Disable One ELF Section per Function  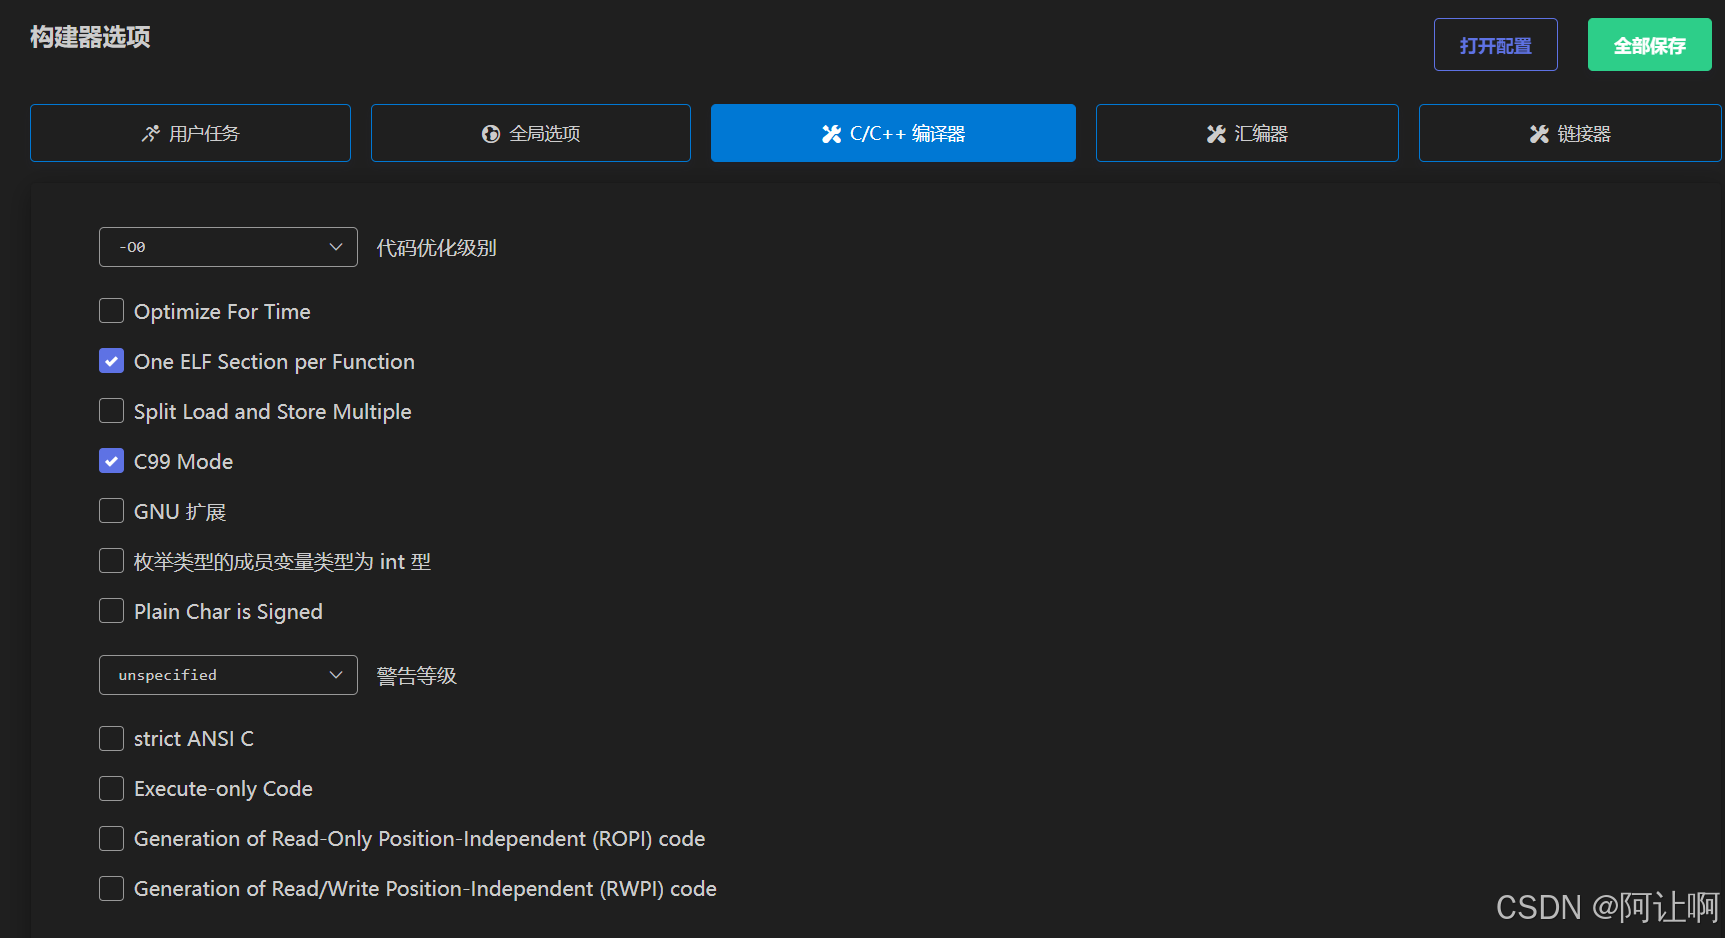pyautogui.click(x=111, y=361)
